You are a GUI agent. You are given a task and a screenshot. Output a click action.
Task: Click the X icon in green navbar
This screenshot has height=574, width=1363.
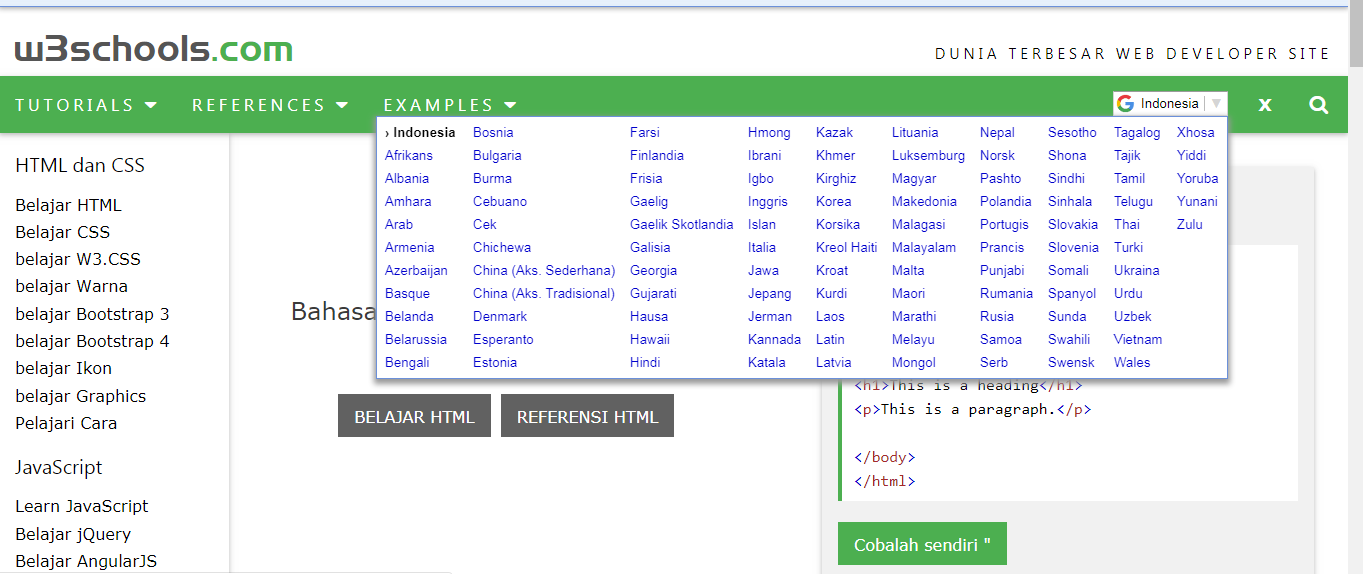pyautogui.click(x=1265, y=105)
